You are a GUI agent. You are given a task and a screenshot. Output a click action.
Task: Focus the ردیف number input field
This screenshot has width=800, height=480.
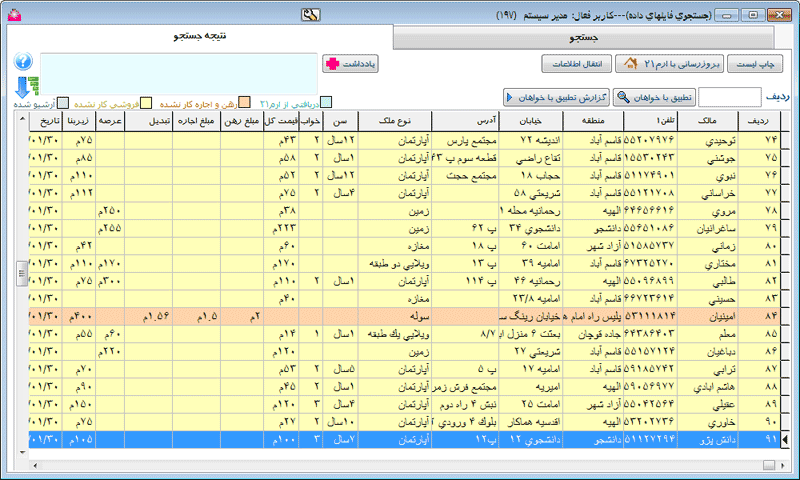pos(730,97)
